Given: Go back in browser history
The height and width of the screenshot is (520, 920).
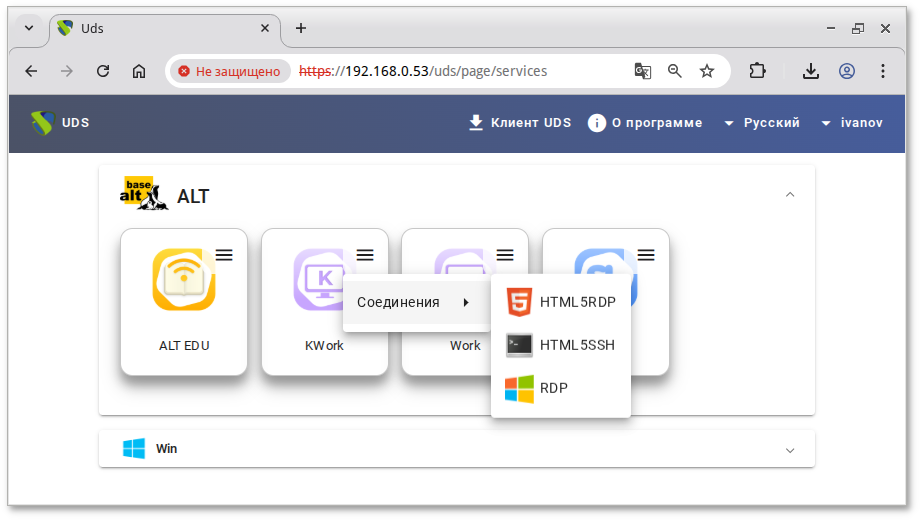Looking at the screenshot, I should (31, 71).
